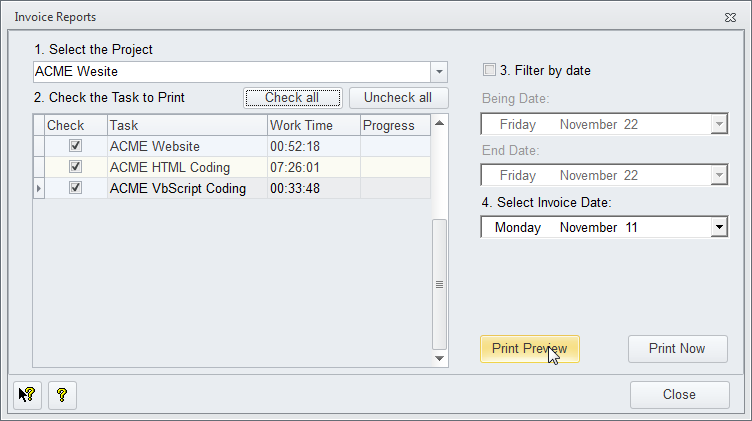Enable the Filter by date checkbox
This screenshot has width=752, height=421.
point(489,70)
